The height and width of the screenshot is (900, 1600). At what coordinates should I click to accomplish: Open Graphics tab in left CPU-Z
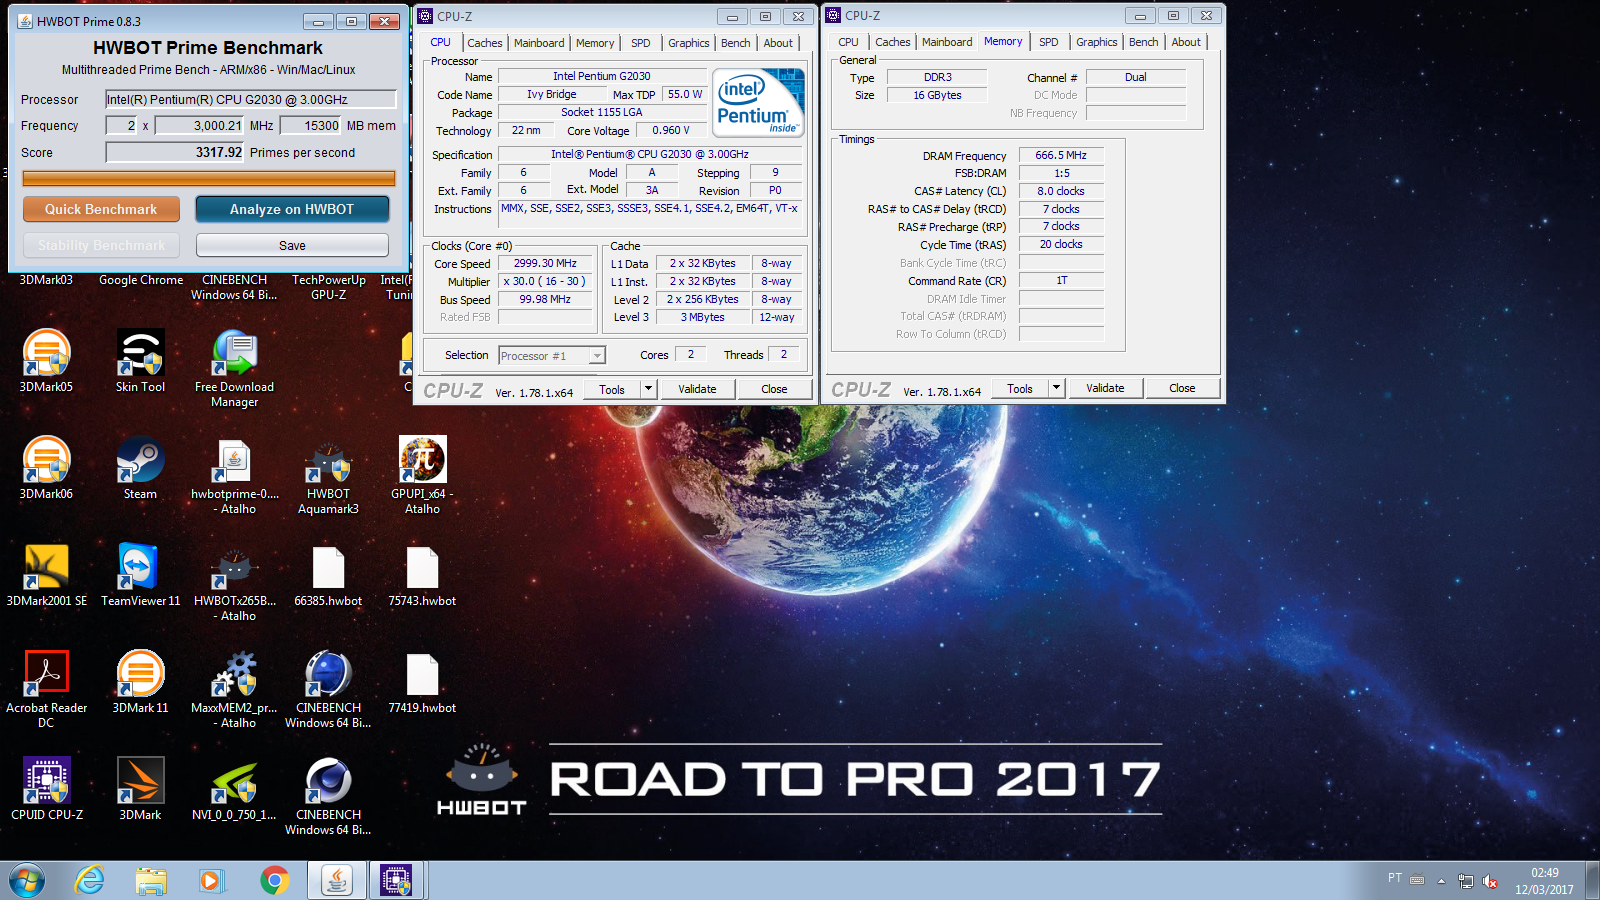[x=689, y=43]
